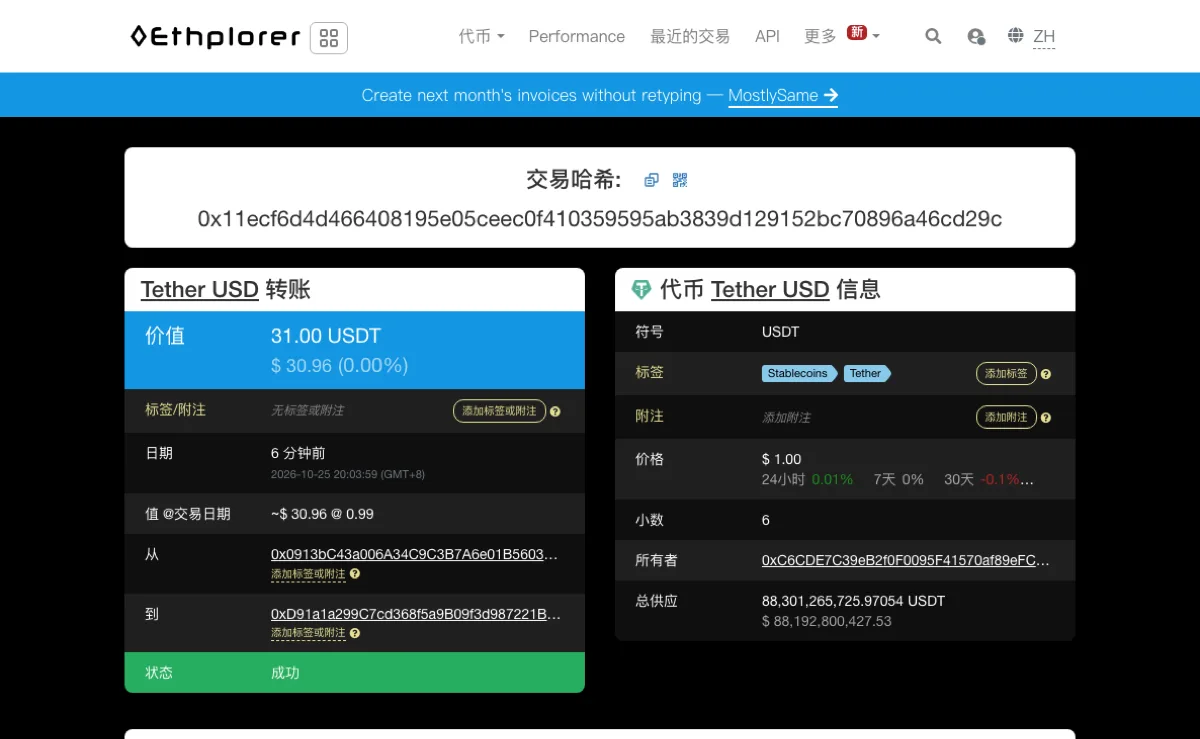Click the 24小时 0.01% change
This screenshot has height=739, width=1200.
(807, 480)
